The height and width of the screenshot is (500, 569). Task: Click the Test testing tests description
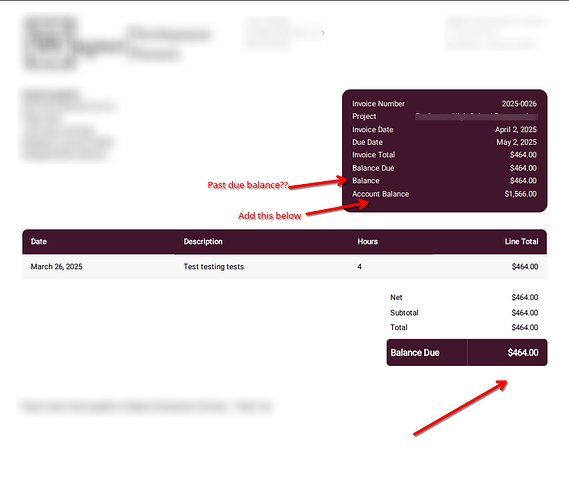pyautogui.click(x=214, y=267)
